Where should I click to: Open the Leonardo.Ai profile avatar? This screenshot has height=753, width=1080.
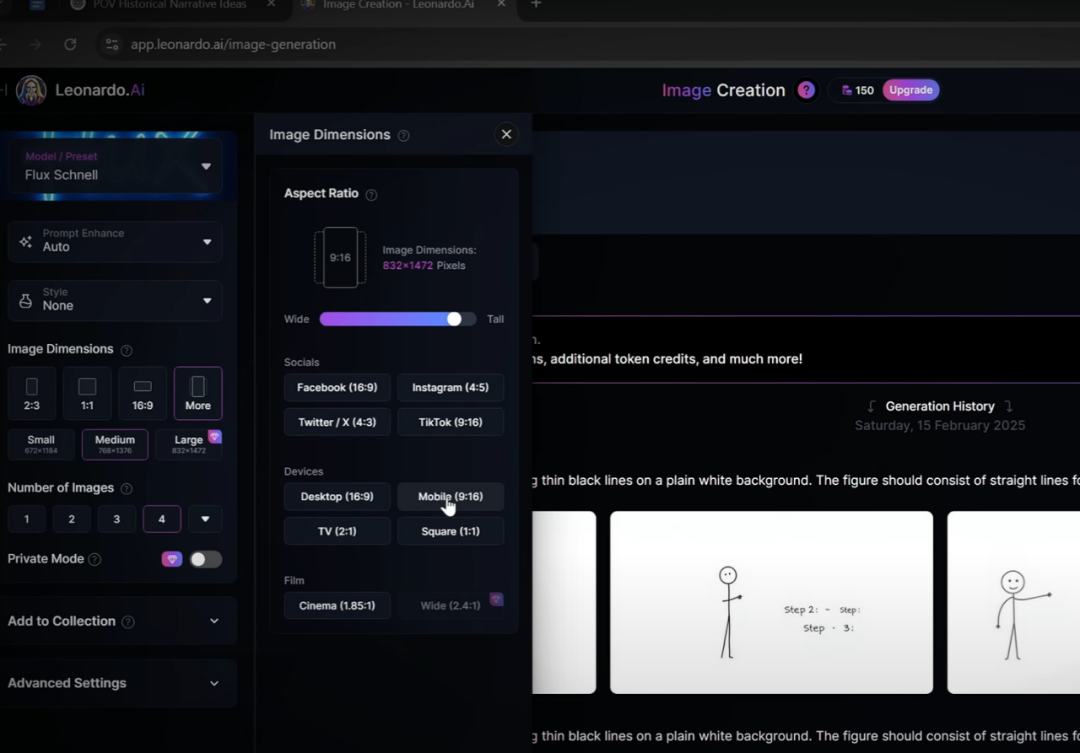(31, 90)
